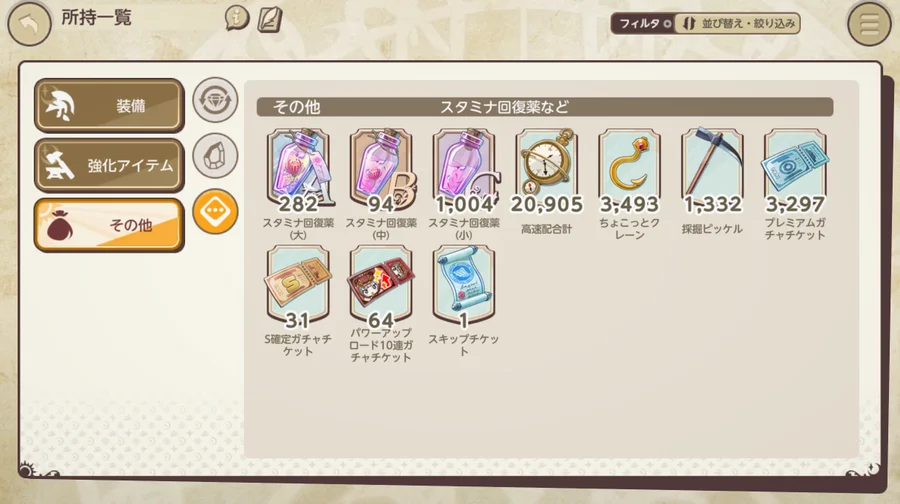Open 並び替え・絞り込み sort options
This screenshot has height=504, width=900.
738,24
